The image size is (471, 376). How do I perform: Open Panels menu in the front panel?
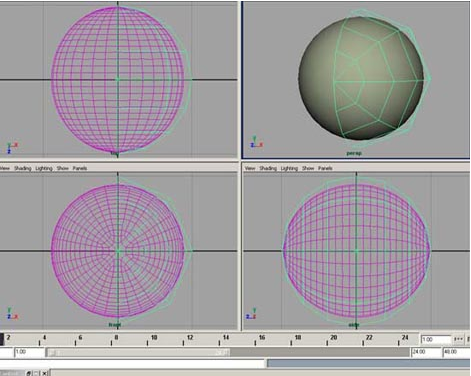click(x=80, y=168)
